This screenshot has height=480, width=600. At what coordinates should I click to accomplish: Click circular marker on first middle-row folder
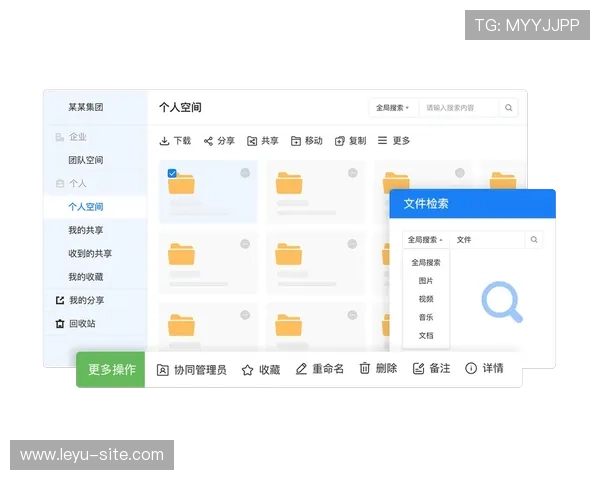(x=245, y=244)
